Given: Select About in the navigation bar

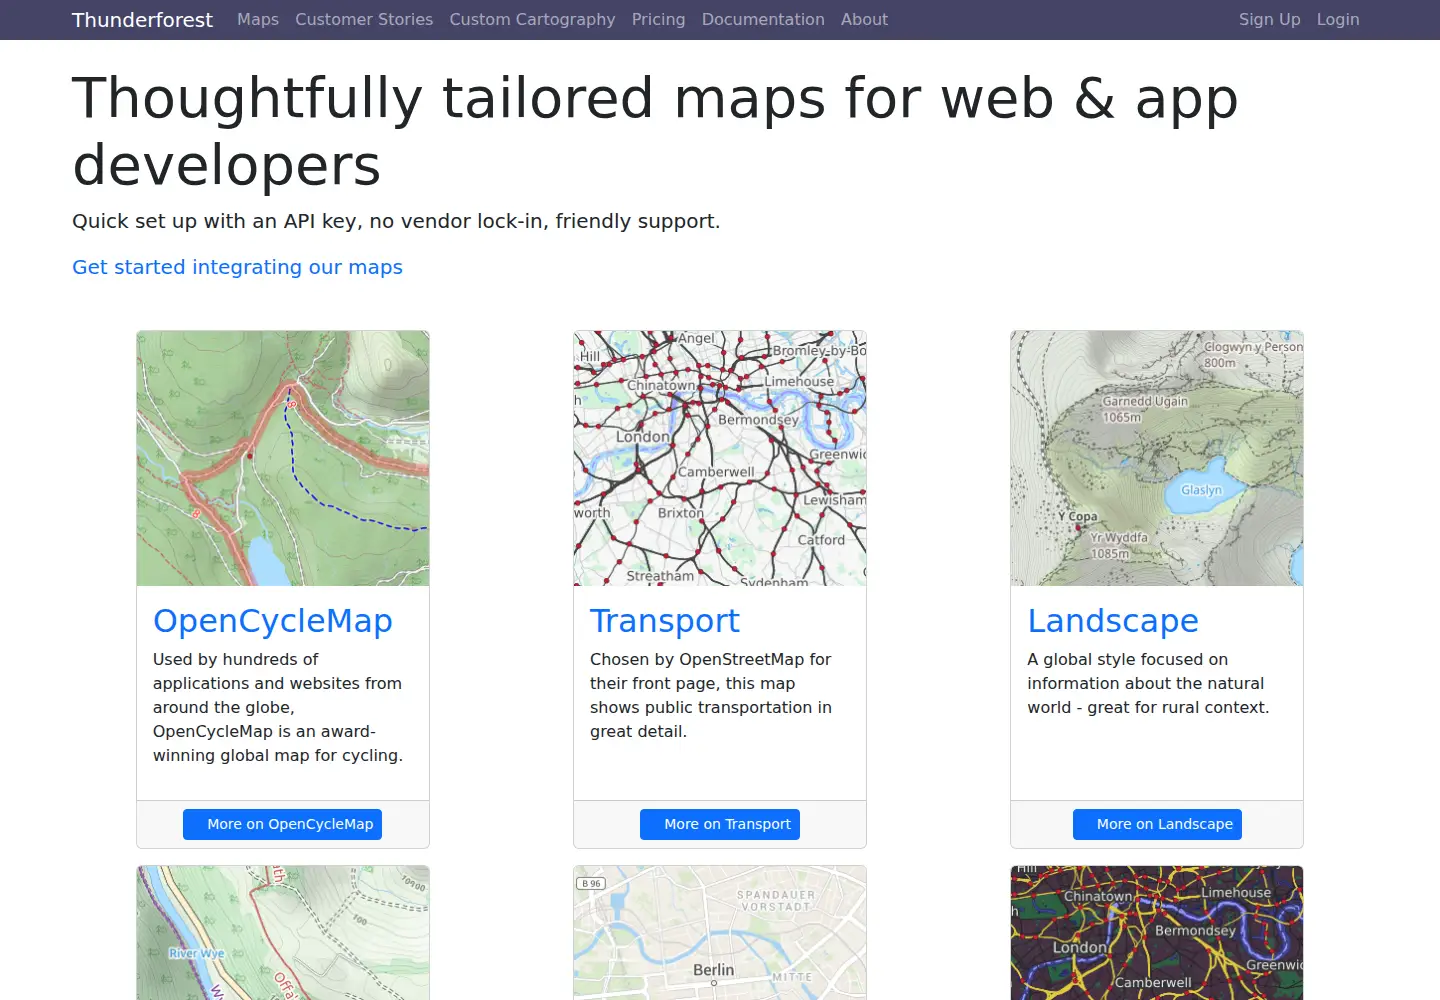Looking at the screenshot, I should click(x=864, y=19).
